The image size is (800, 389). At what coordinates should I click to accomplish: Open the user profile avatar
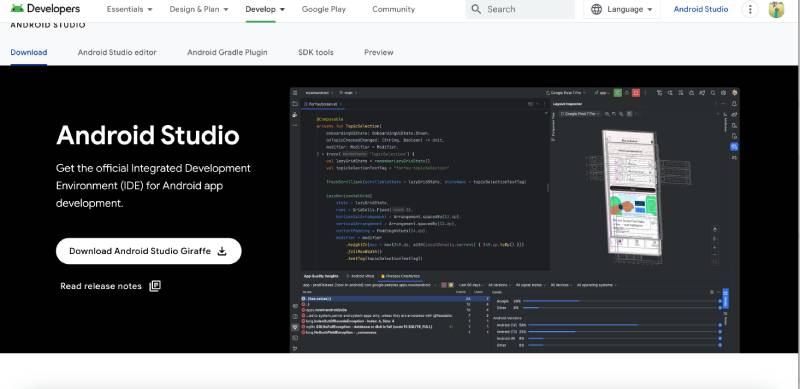click(x=776, y=9)
